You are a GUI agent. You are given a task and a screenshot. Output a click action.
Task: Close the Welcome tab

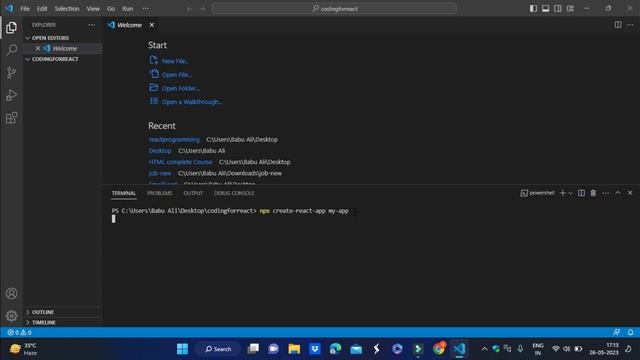tap(152, 25)
